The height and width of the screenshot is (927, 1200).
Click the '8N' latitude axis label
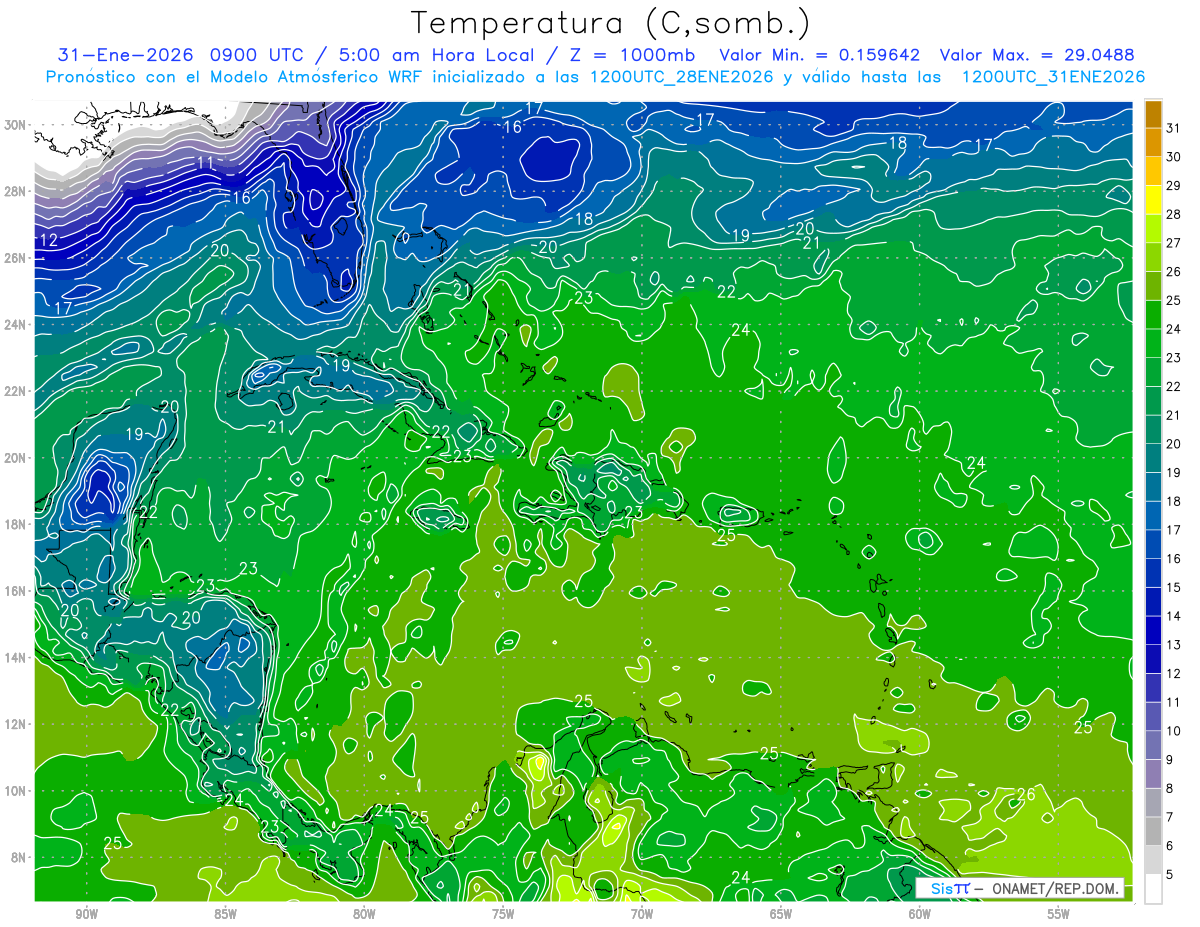(19, 858)
